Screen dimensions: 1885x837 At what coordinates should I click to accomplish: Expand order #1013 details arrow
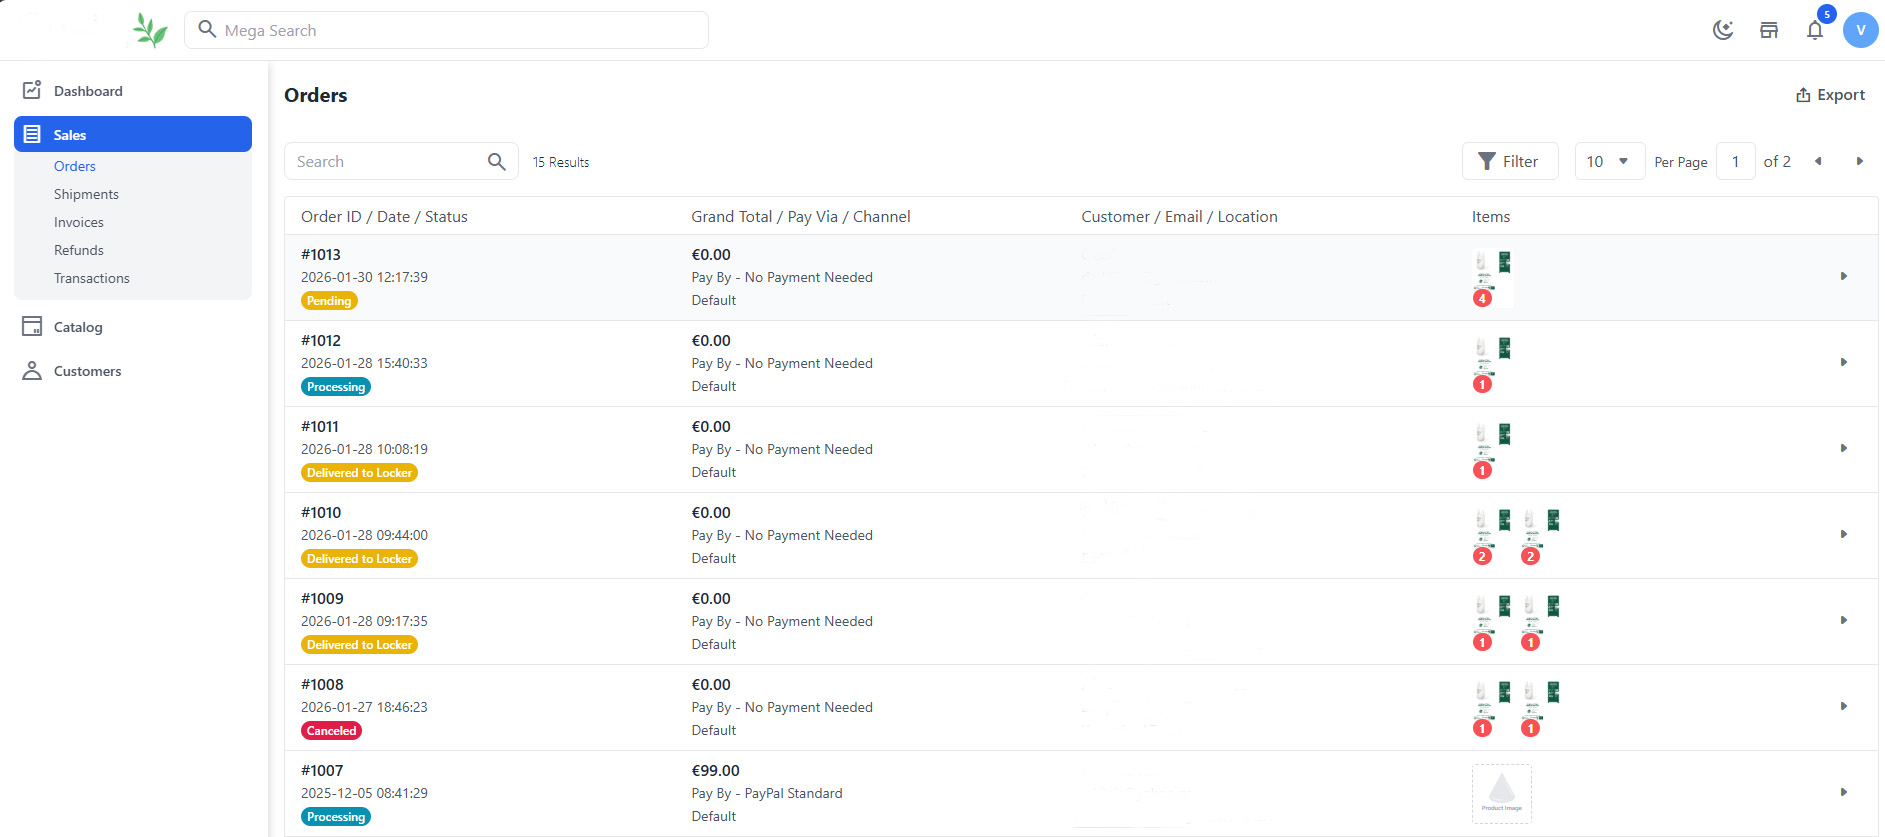point(1843,276)
